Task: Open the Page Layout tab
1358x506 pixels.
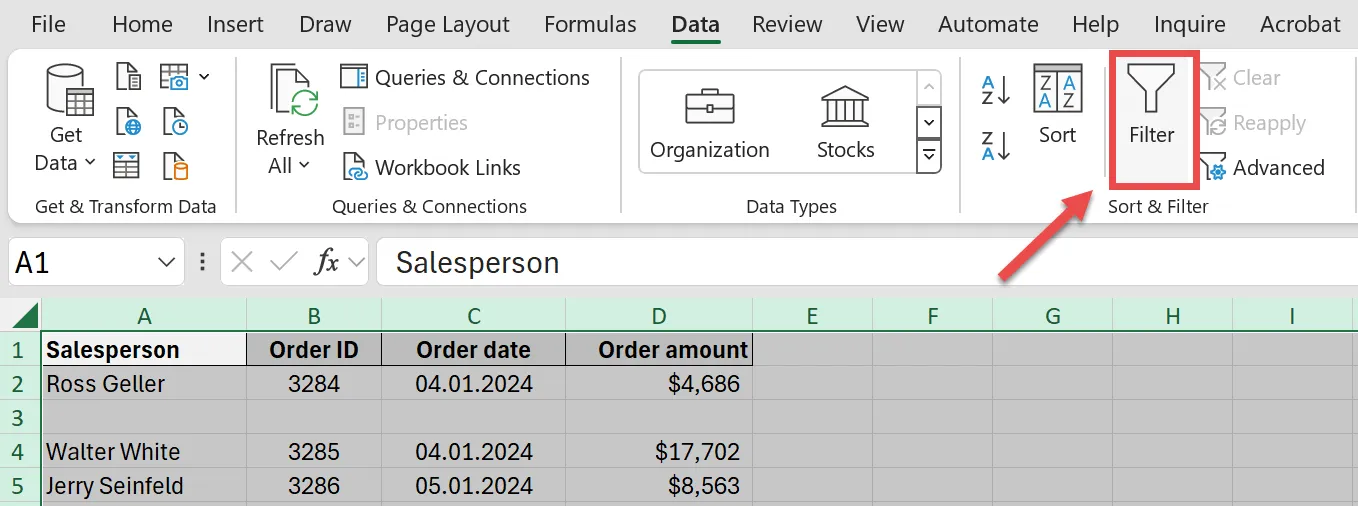Action: point(447,25)
